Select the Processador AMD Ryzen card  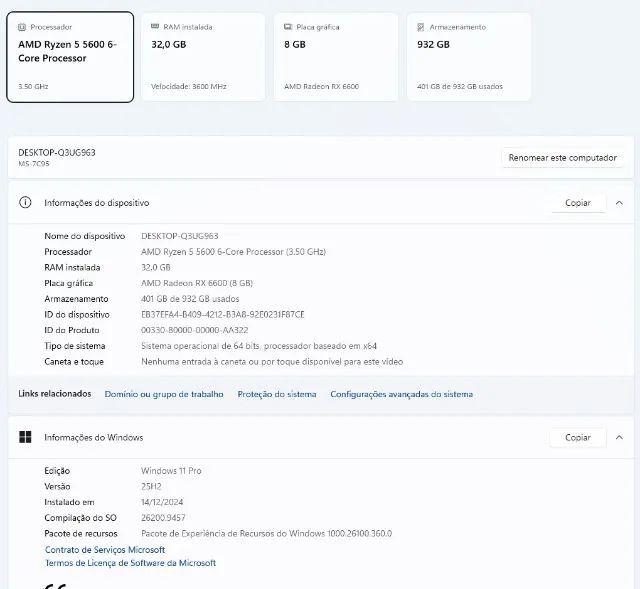70,57
